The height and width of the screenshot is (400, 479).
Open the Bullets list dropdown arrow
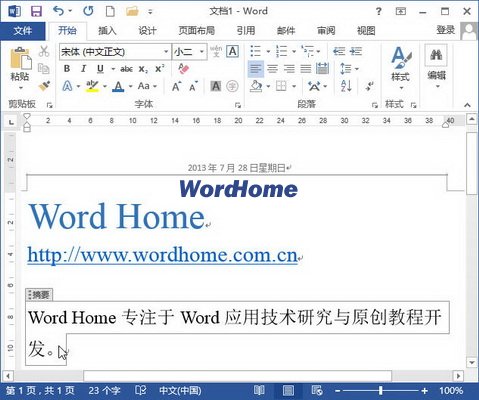(x=268, y=52)
